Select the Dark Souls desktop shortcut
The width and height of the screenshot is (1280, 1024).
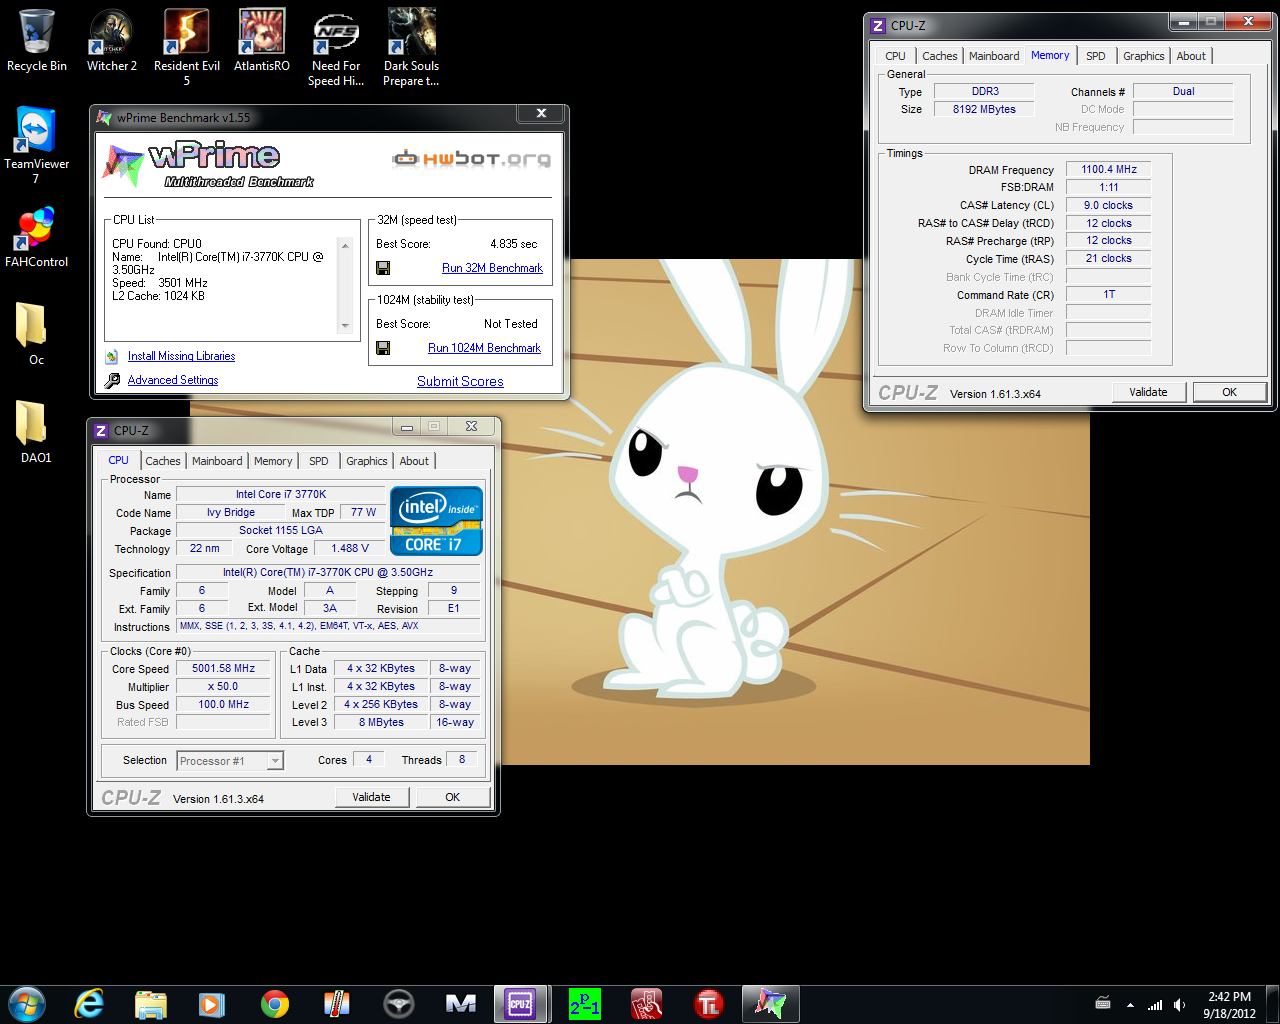(411, 47)
